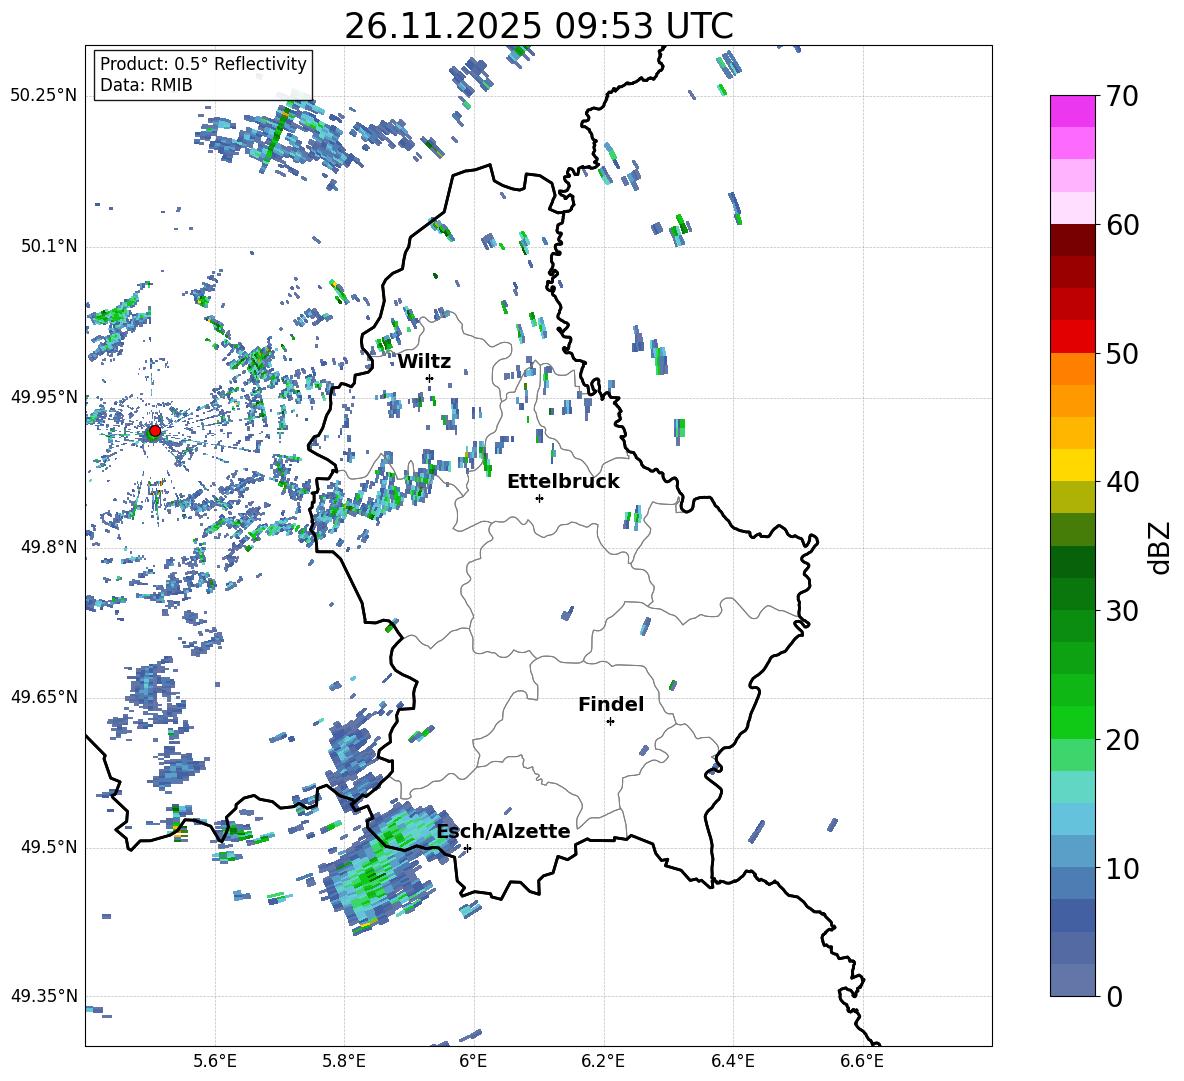Click the 49.95°N latitude label

44,396
